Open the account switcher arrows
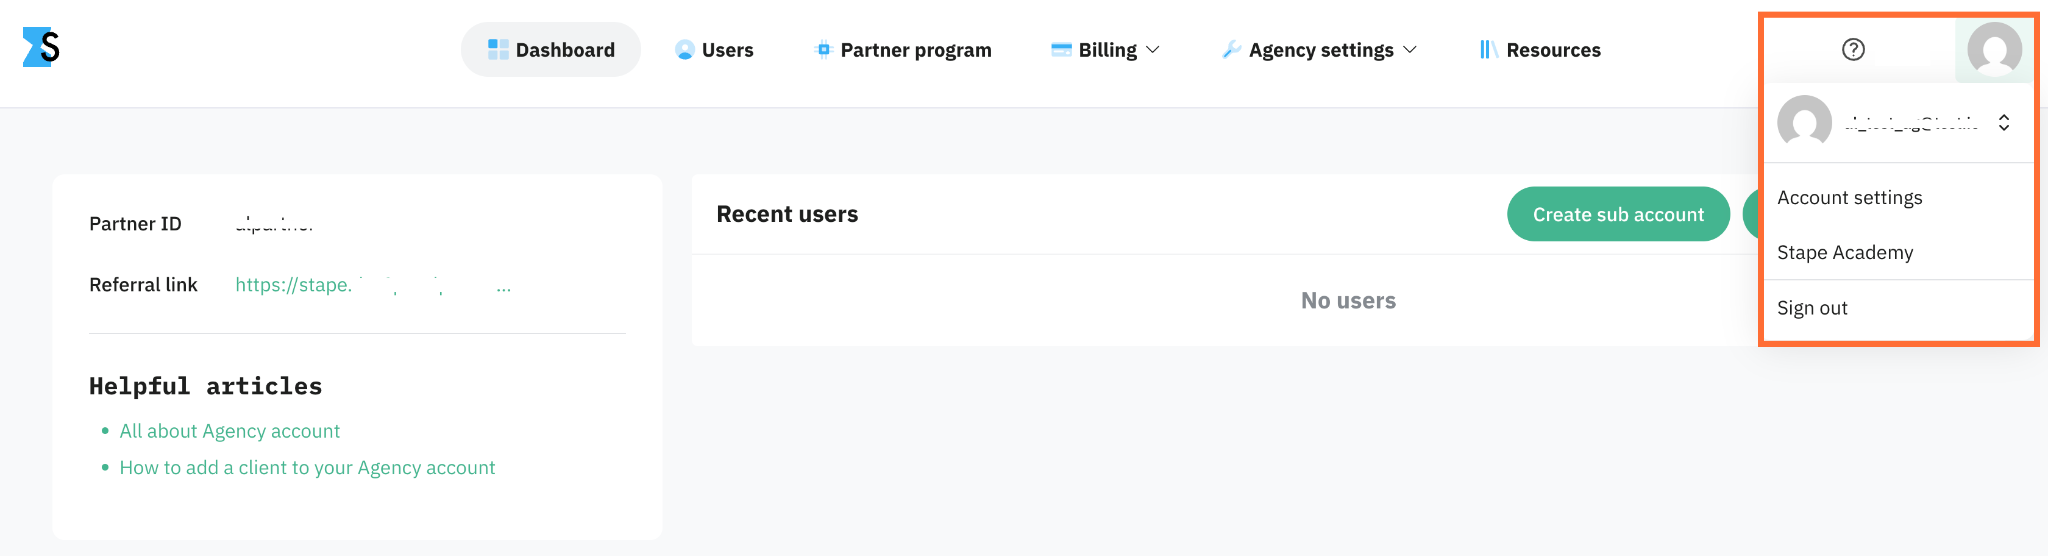The height and width of the screenshot is (556, 2048). point(2004,123)
